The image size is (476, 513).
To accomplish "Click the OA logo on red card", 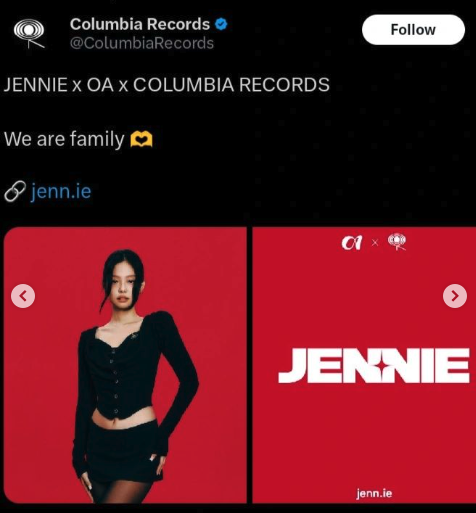I will coord(352,243).
